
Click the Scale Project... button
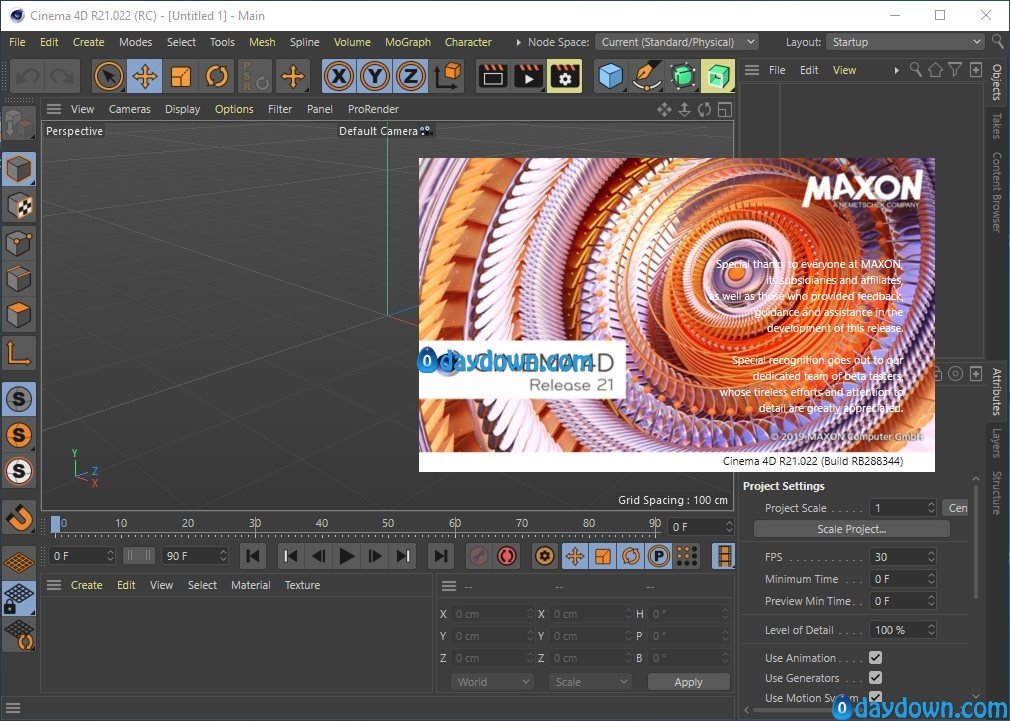click(851, 529)
